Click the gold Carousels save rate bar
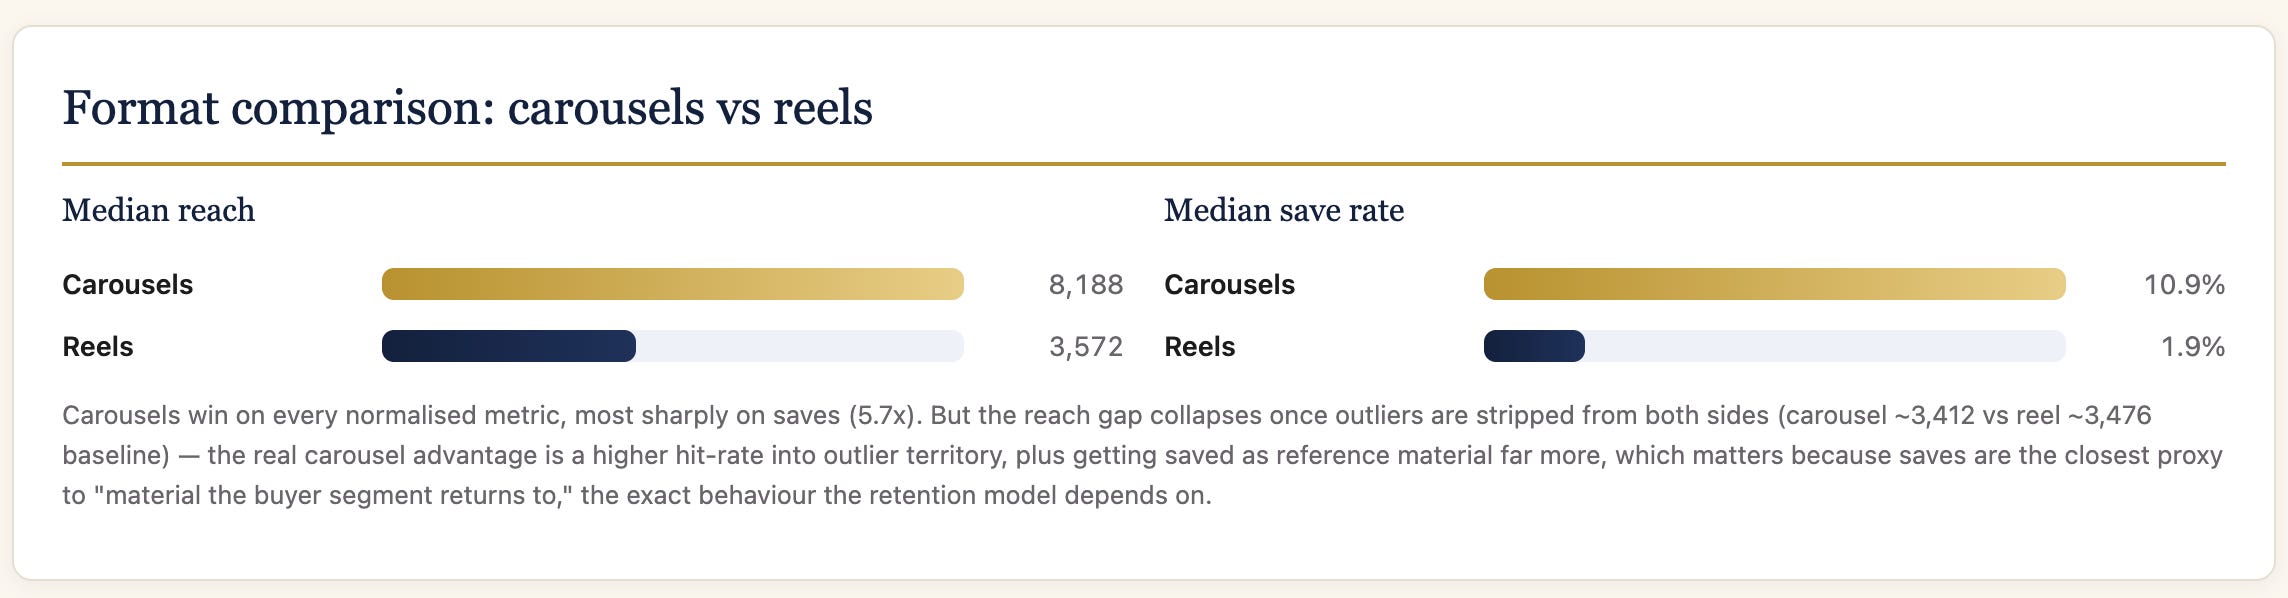2288x598 pixels. click(1775, 284)
